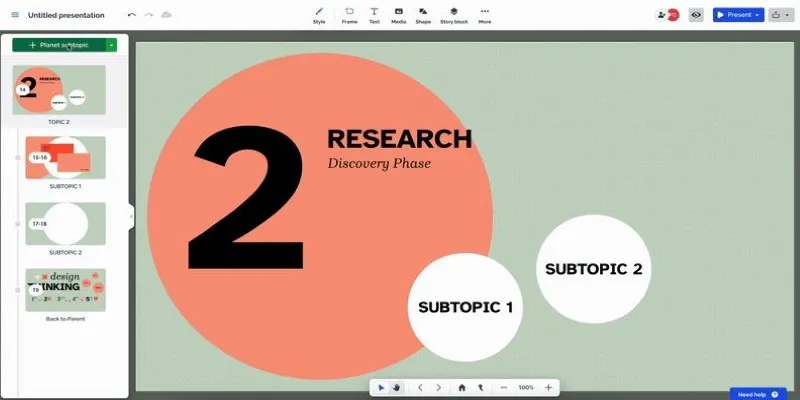Click the 14 step badge

22,90
